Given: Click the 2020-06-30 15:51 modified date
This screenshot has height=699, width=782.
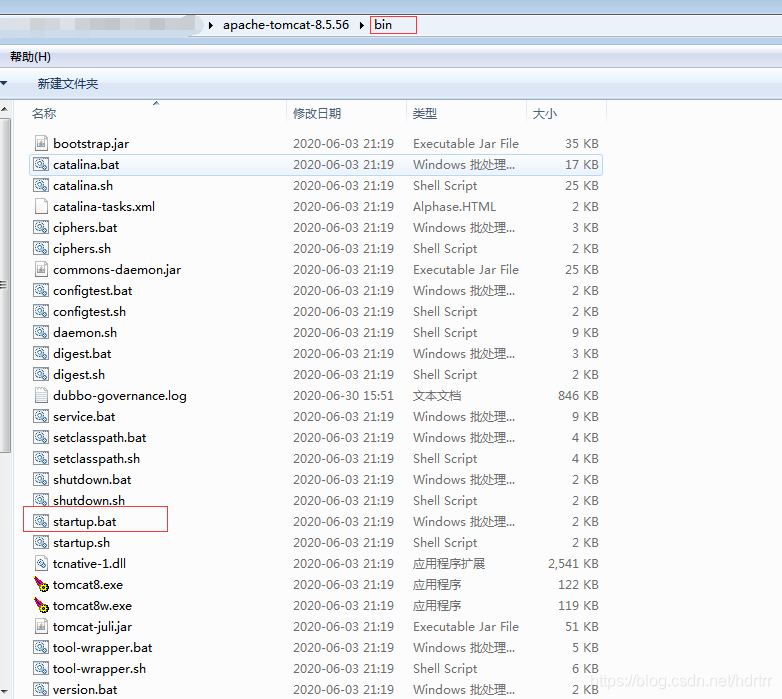Looking at the screenshot, I should click(343, 396).
